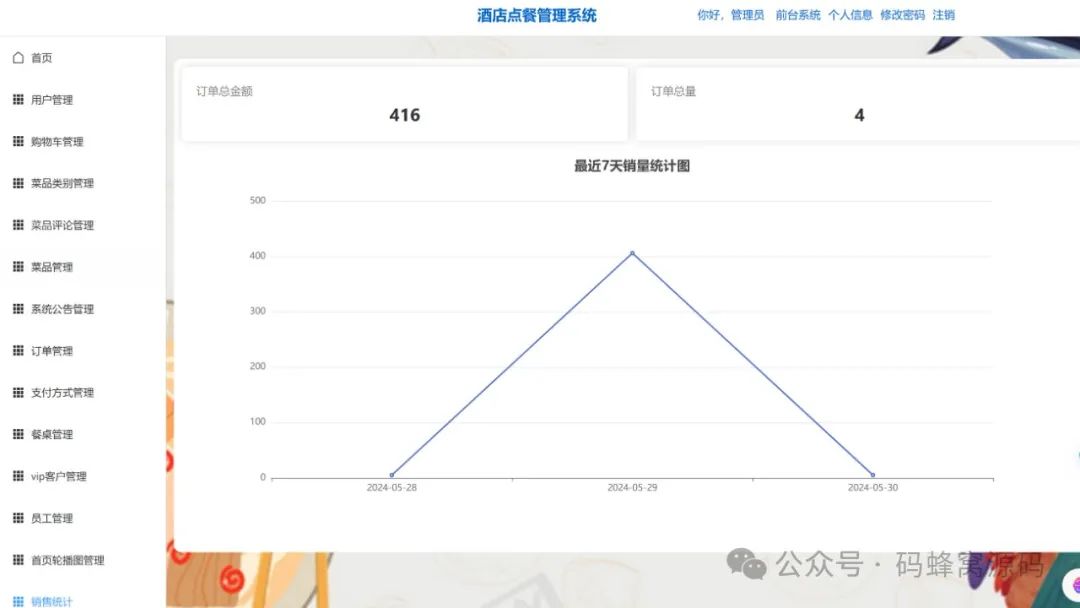Open the 前台系统 link

[x=799, y=14]
